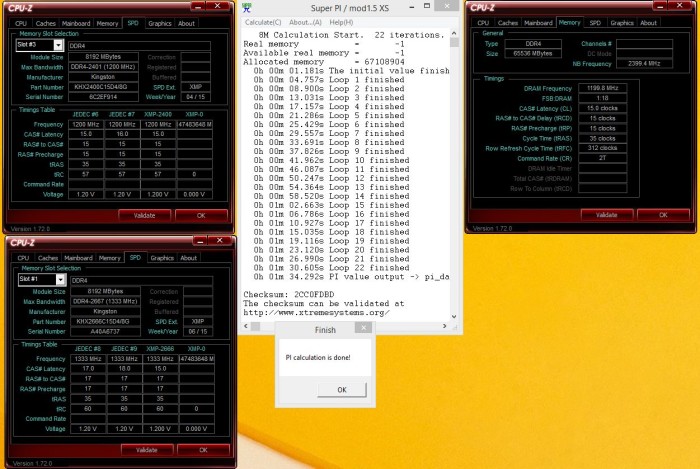Open Graphics tab in right CPU-Z window
The width and height of the screenshot is (700, 469).
[x=622, y=23]
